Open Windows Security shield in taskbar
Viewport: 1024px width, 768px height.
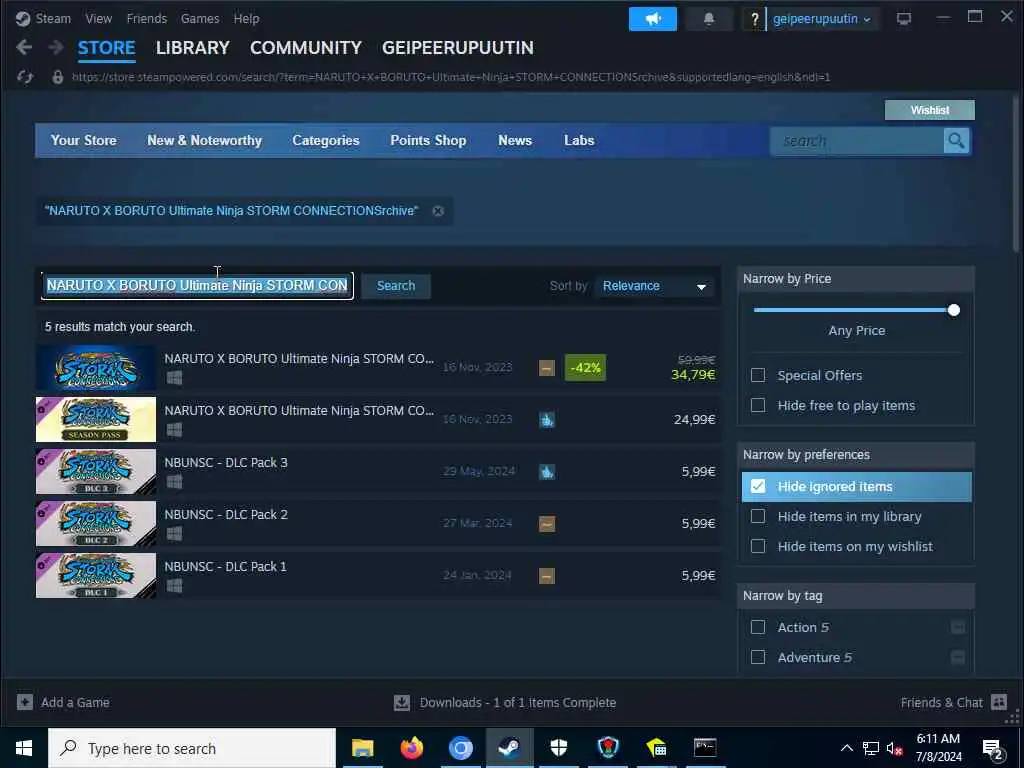coord(558,748)
